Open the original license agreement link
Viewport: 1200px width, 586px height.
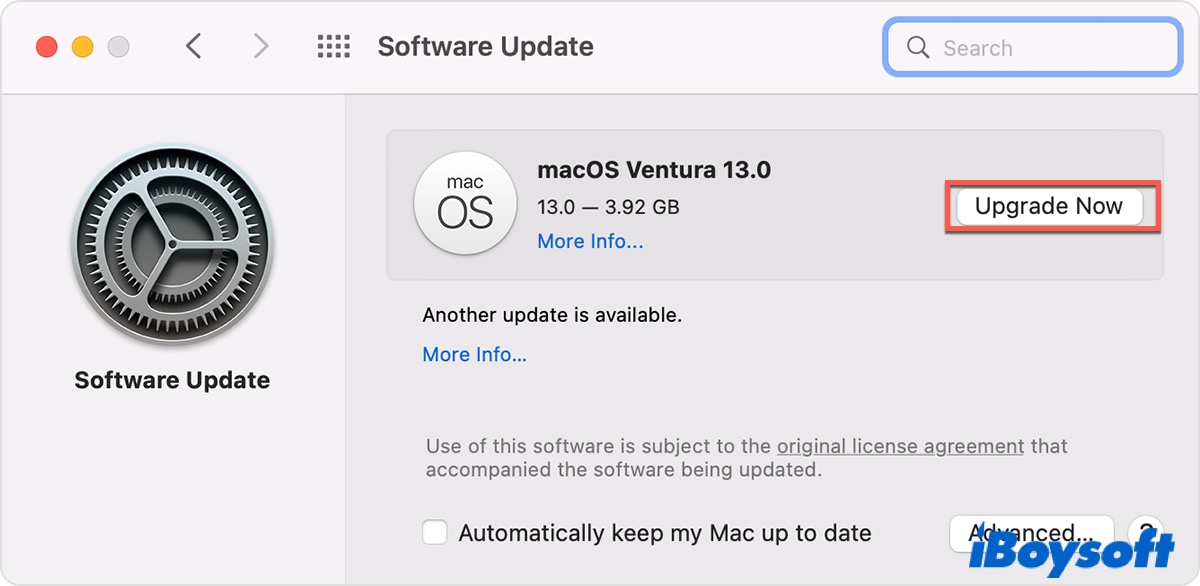[x=900, y=446]
